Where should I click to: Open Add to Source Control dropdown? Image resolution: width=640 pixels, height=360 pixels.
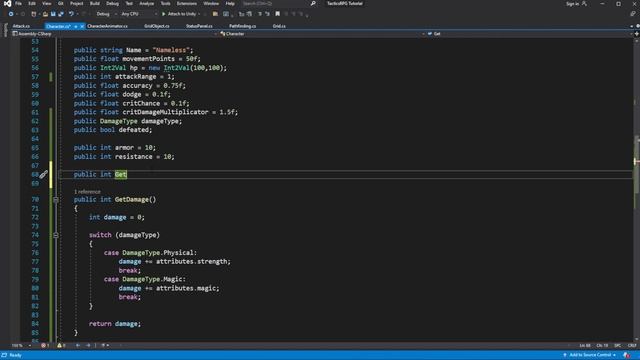point(589,355)
